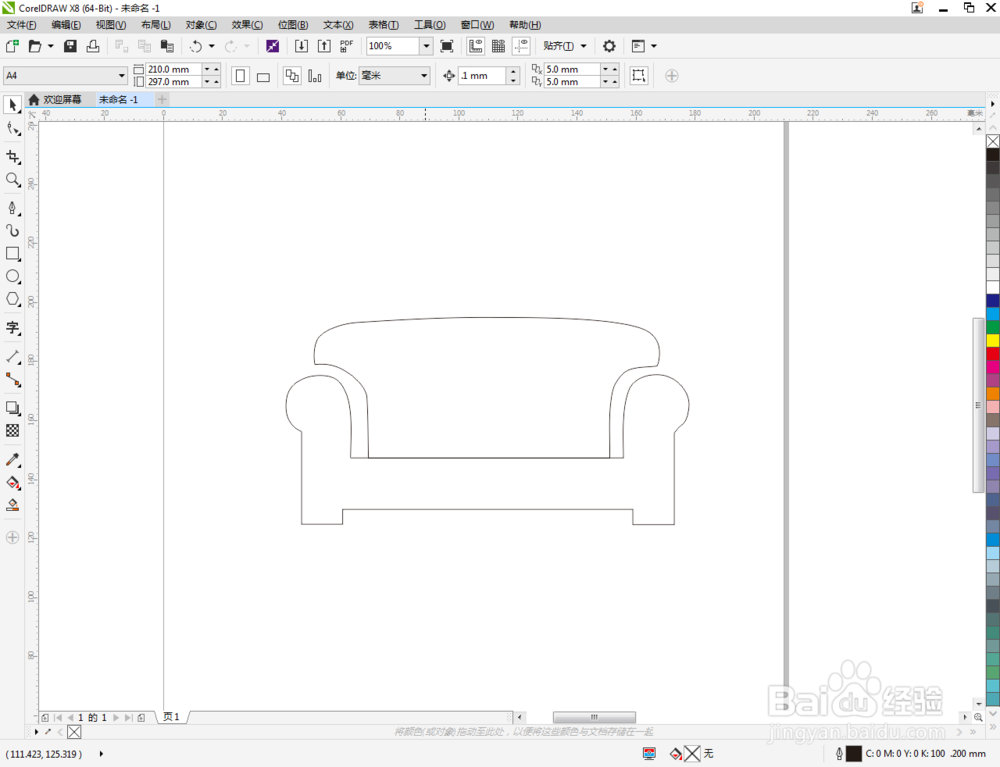
Task: Open the 文件(F) menu
Action: [x=22, y=25]
